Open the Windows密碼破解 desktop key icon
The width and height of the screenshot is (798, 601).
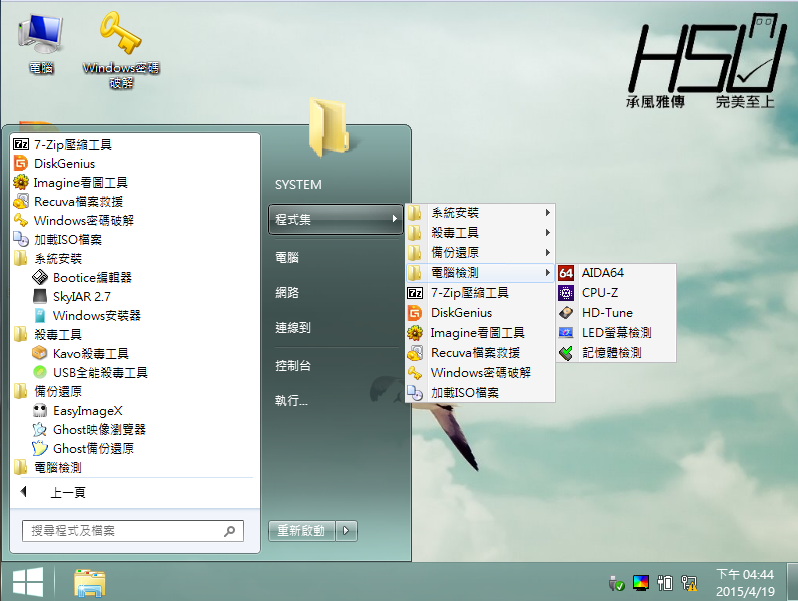click(x=121, y=49)
